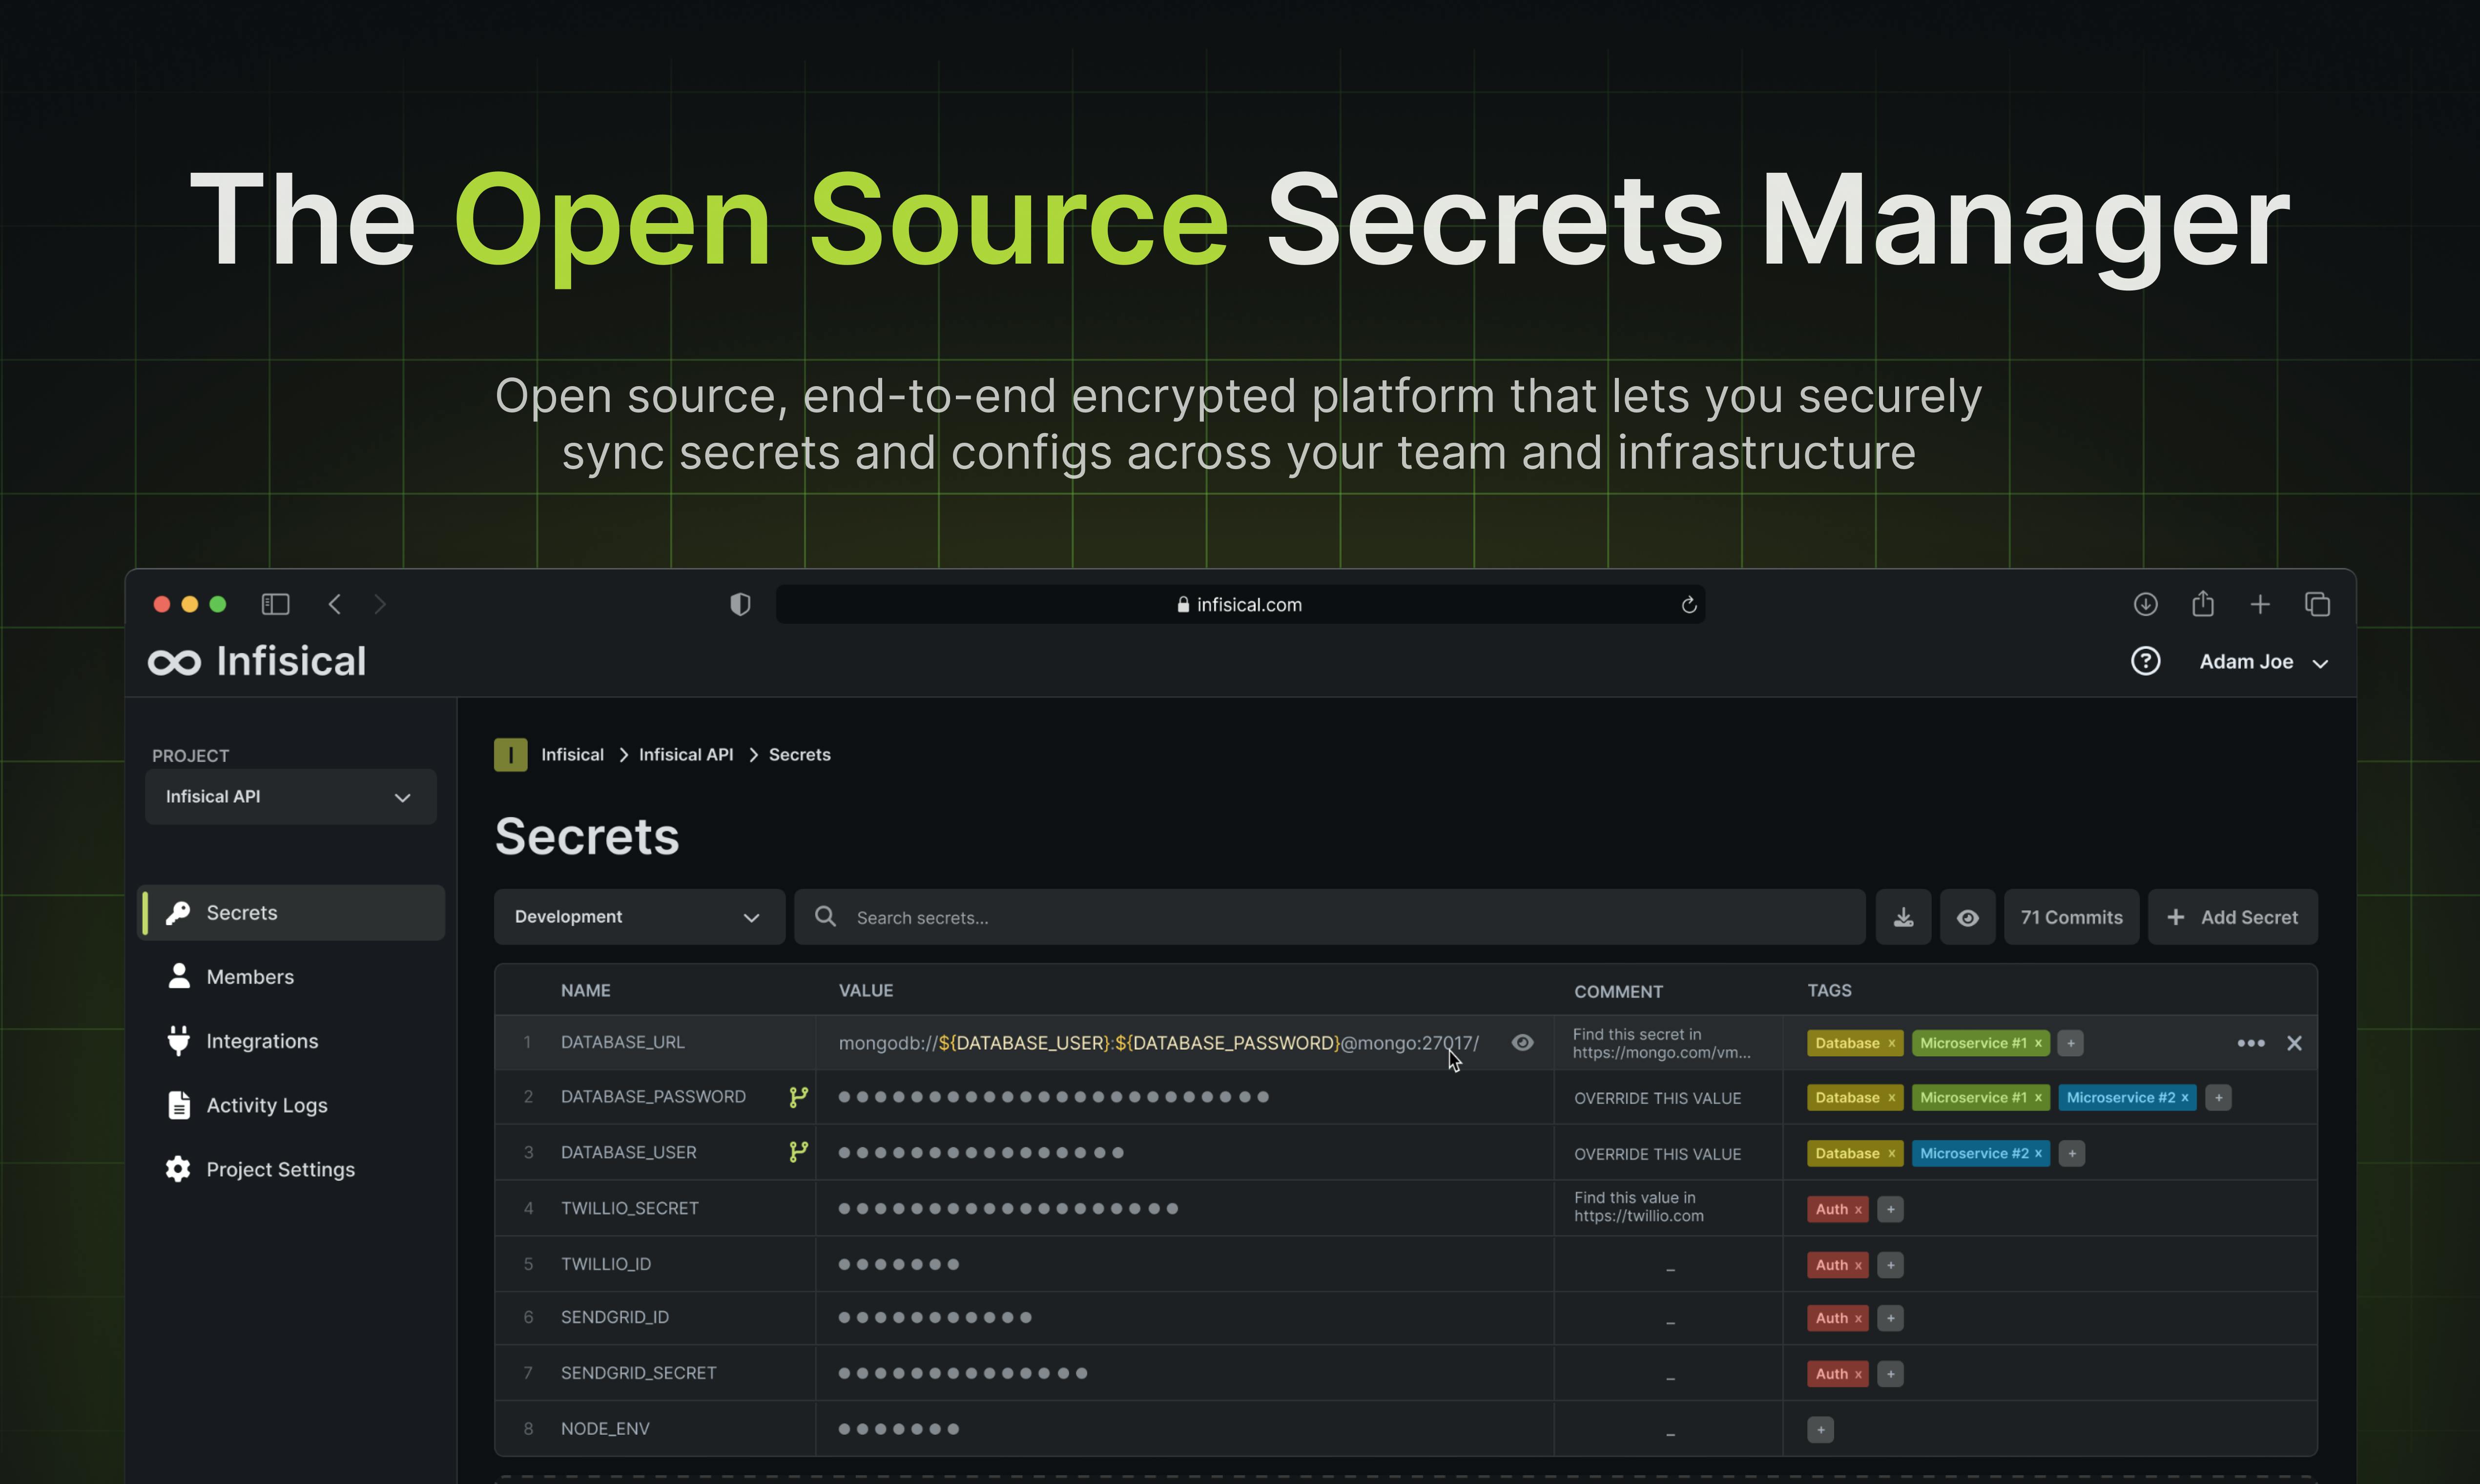Click the override branch icon for DATABASE_USER
Image resolution: width=2480 pixels, height=1484 pixels.
coord(798,1152)
